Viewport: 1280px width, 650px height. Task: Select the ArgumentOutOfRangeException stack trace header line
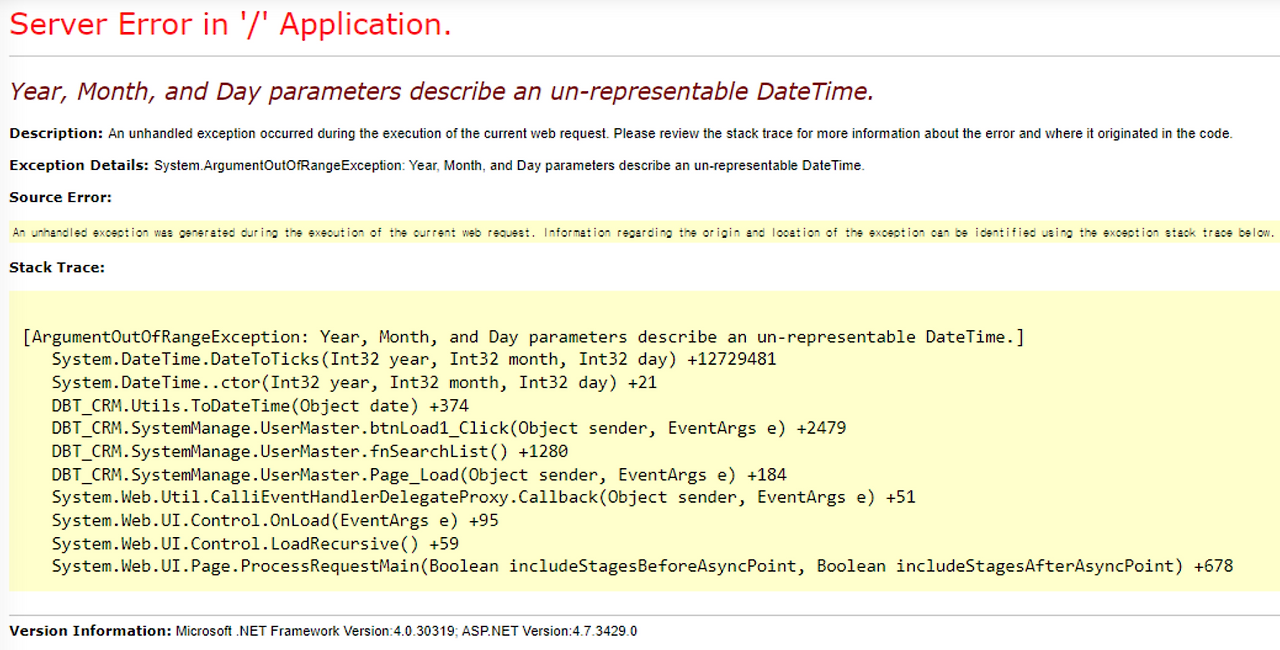tap(523, 336)
